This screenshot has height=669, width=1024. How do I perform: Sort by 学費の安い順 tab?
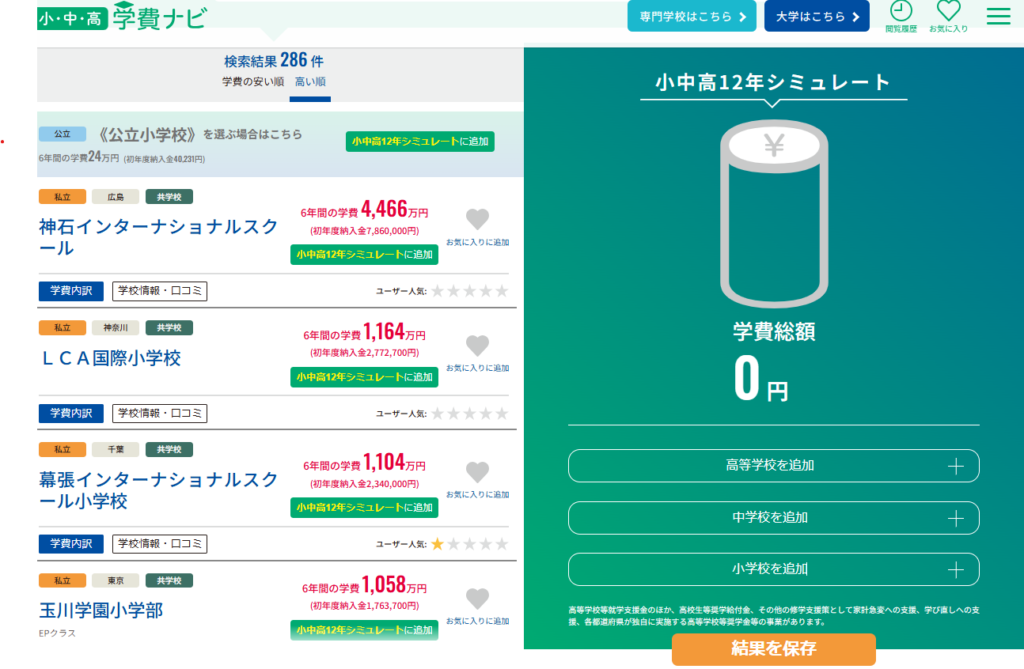coord(253,82)
